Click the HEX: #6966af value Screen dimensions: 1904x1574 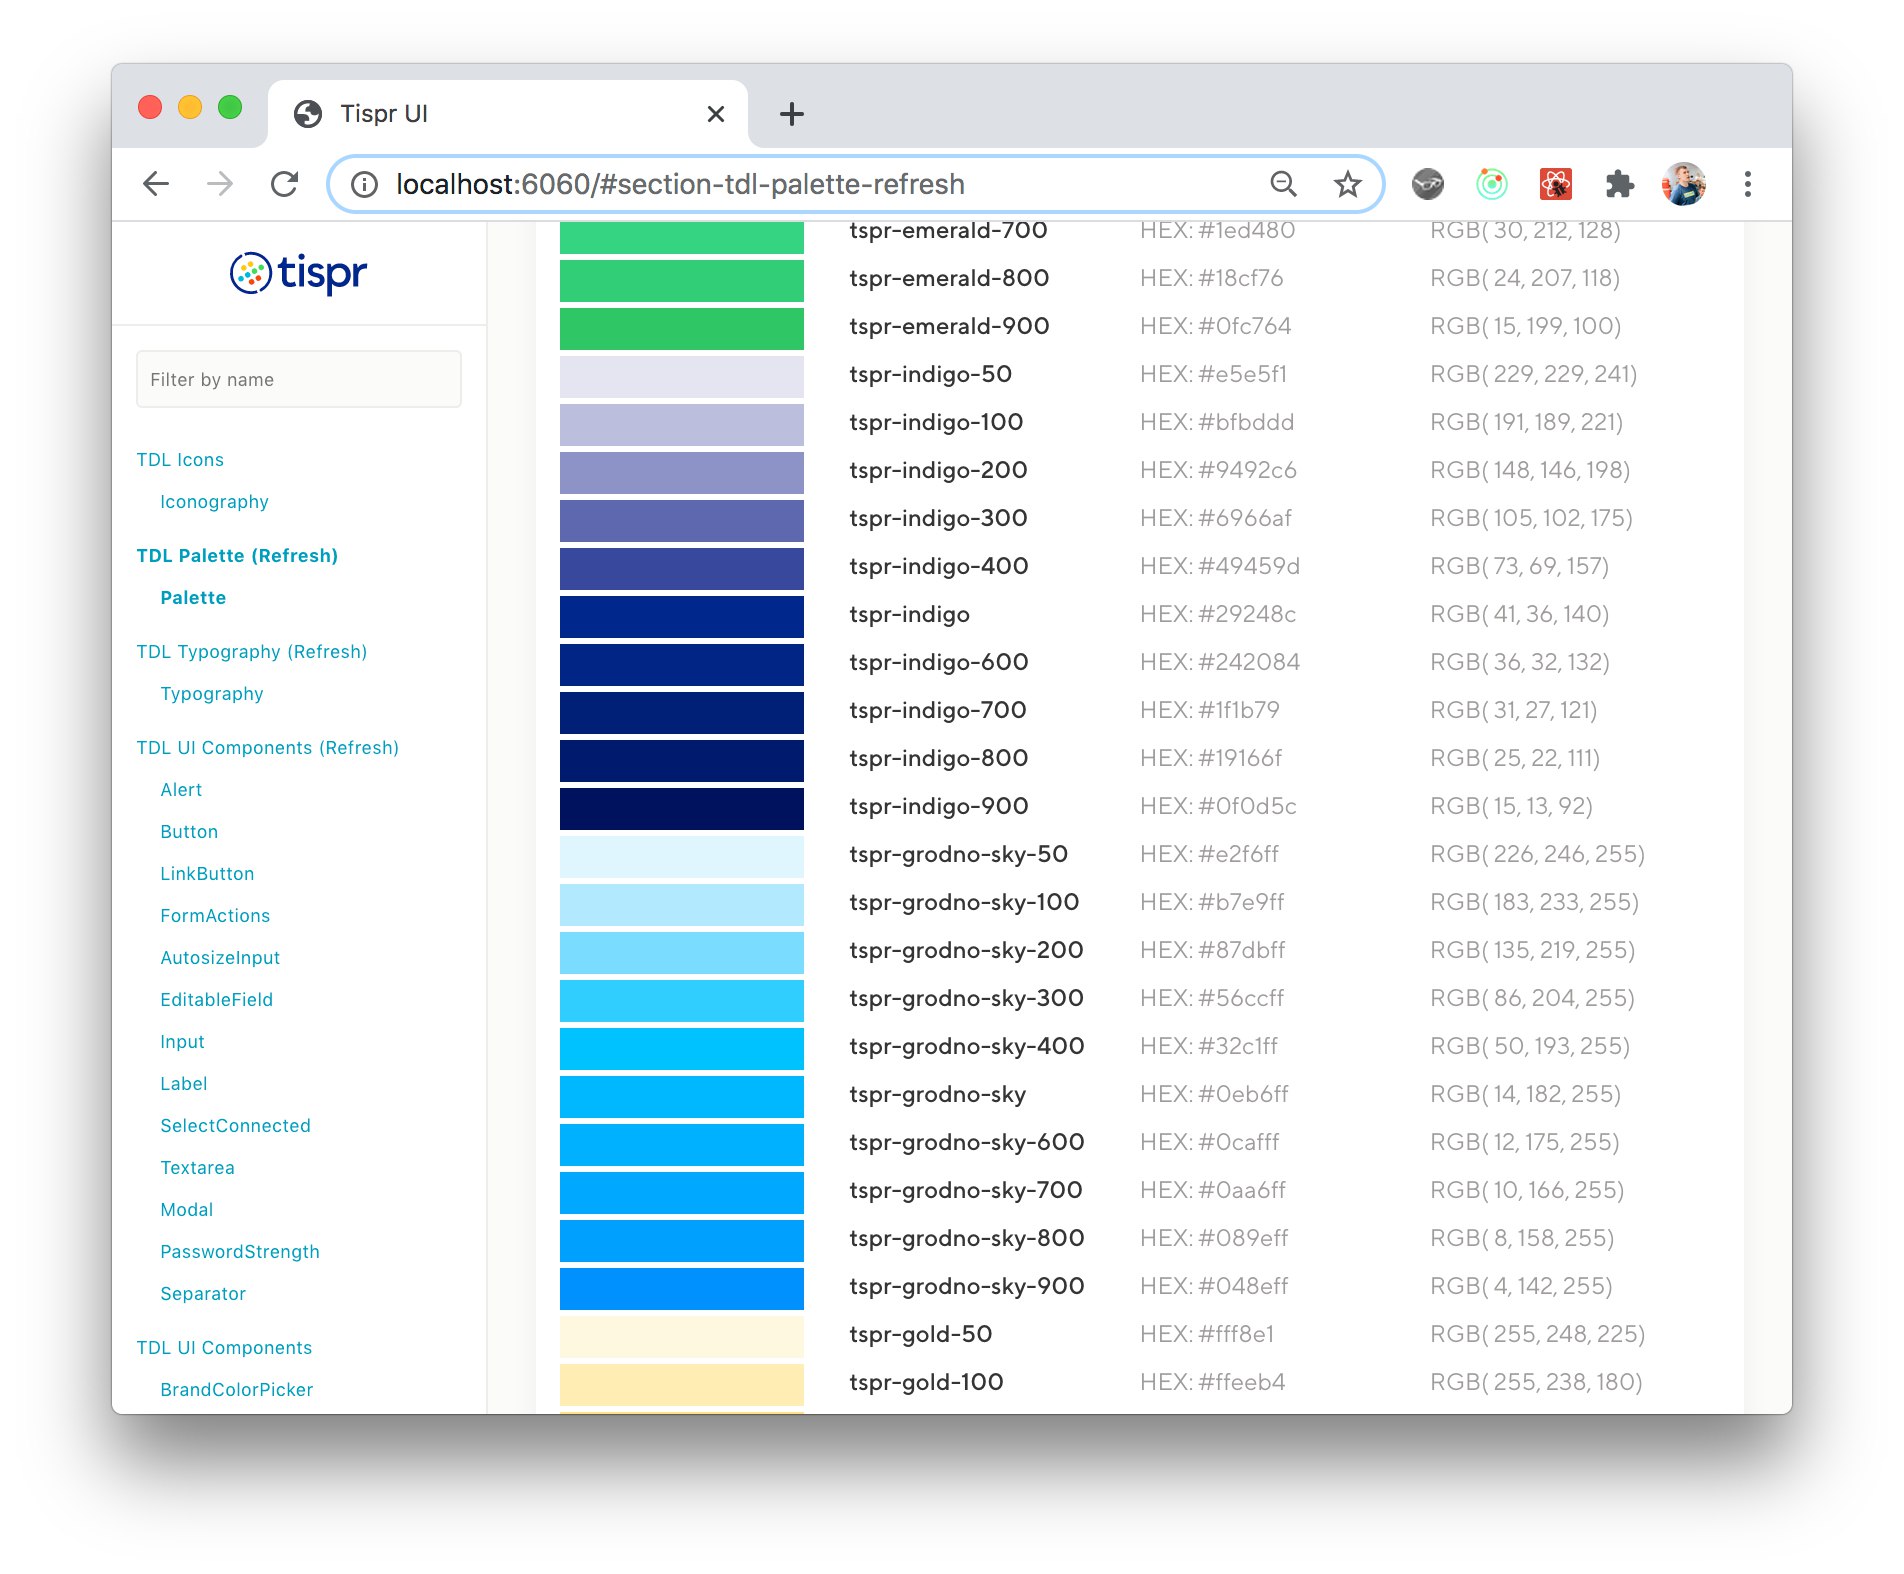click(1215, 518)
